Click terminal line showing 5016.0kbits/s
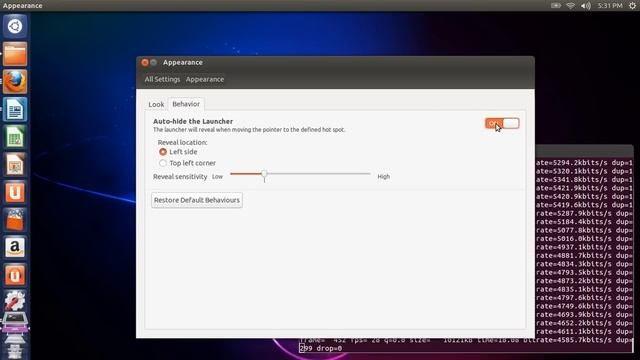Viewport: 640px width, 360px height. coord(584,238)
